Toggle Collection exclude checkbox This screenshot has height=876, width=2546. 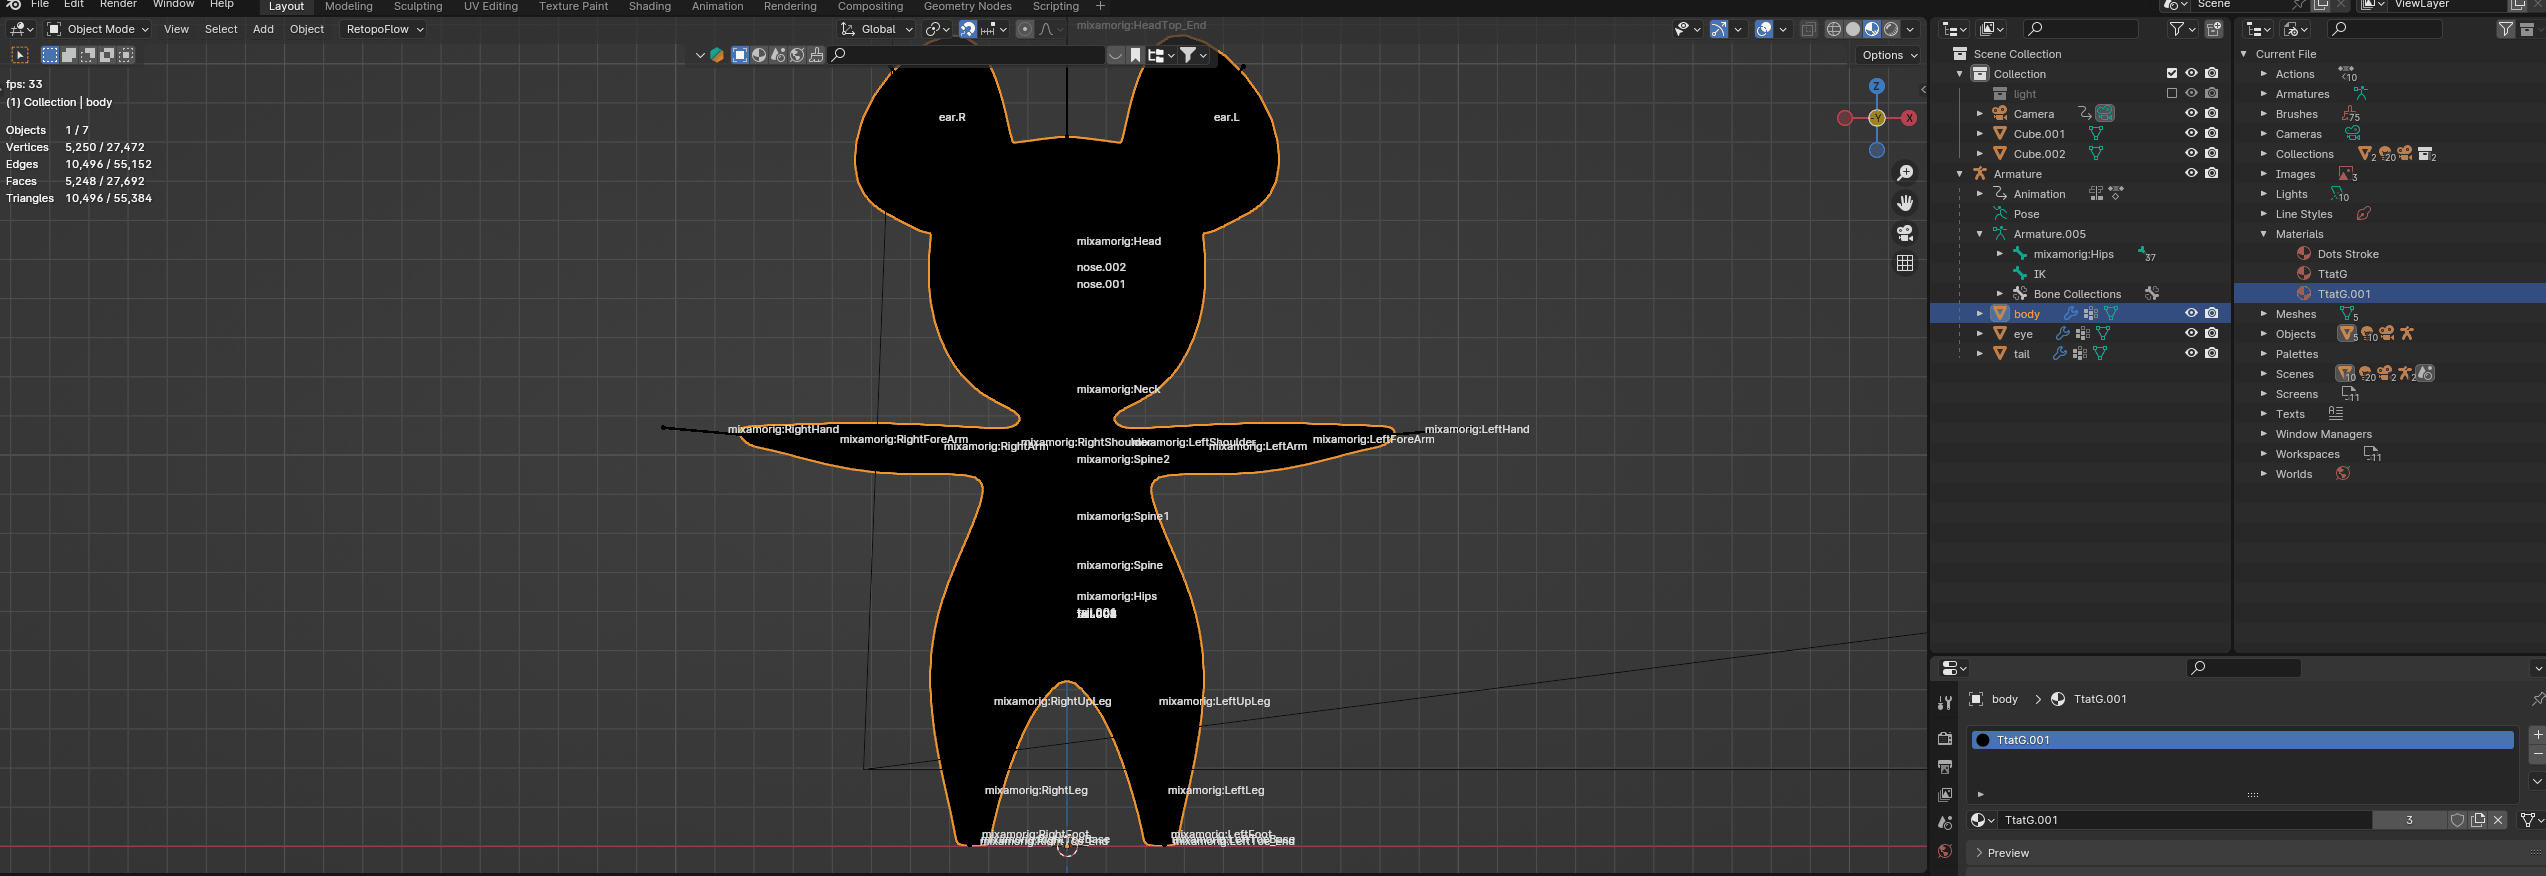(2172, 73)
